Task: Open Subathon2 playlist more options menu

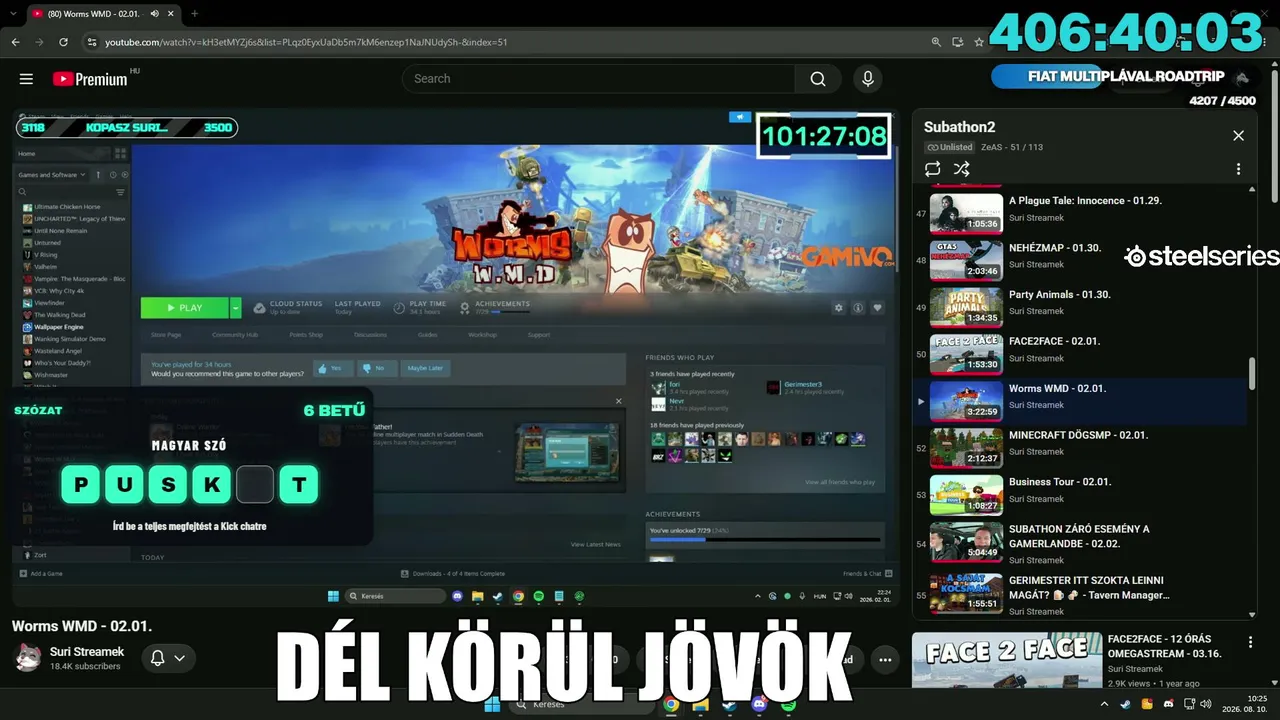Action: (1238, 169)
